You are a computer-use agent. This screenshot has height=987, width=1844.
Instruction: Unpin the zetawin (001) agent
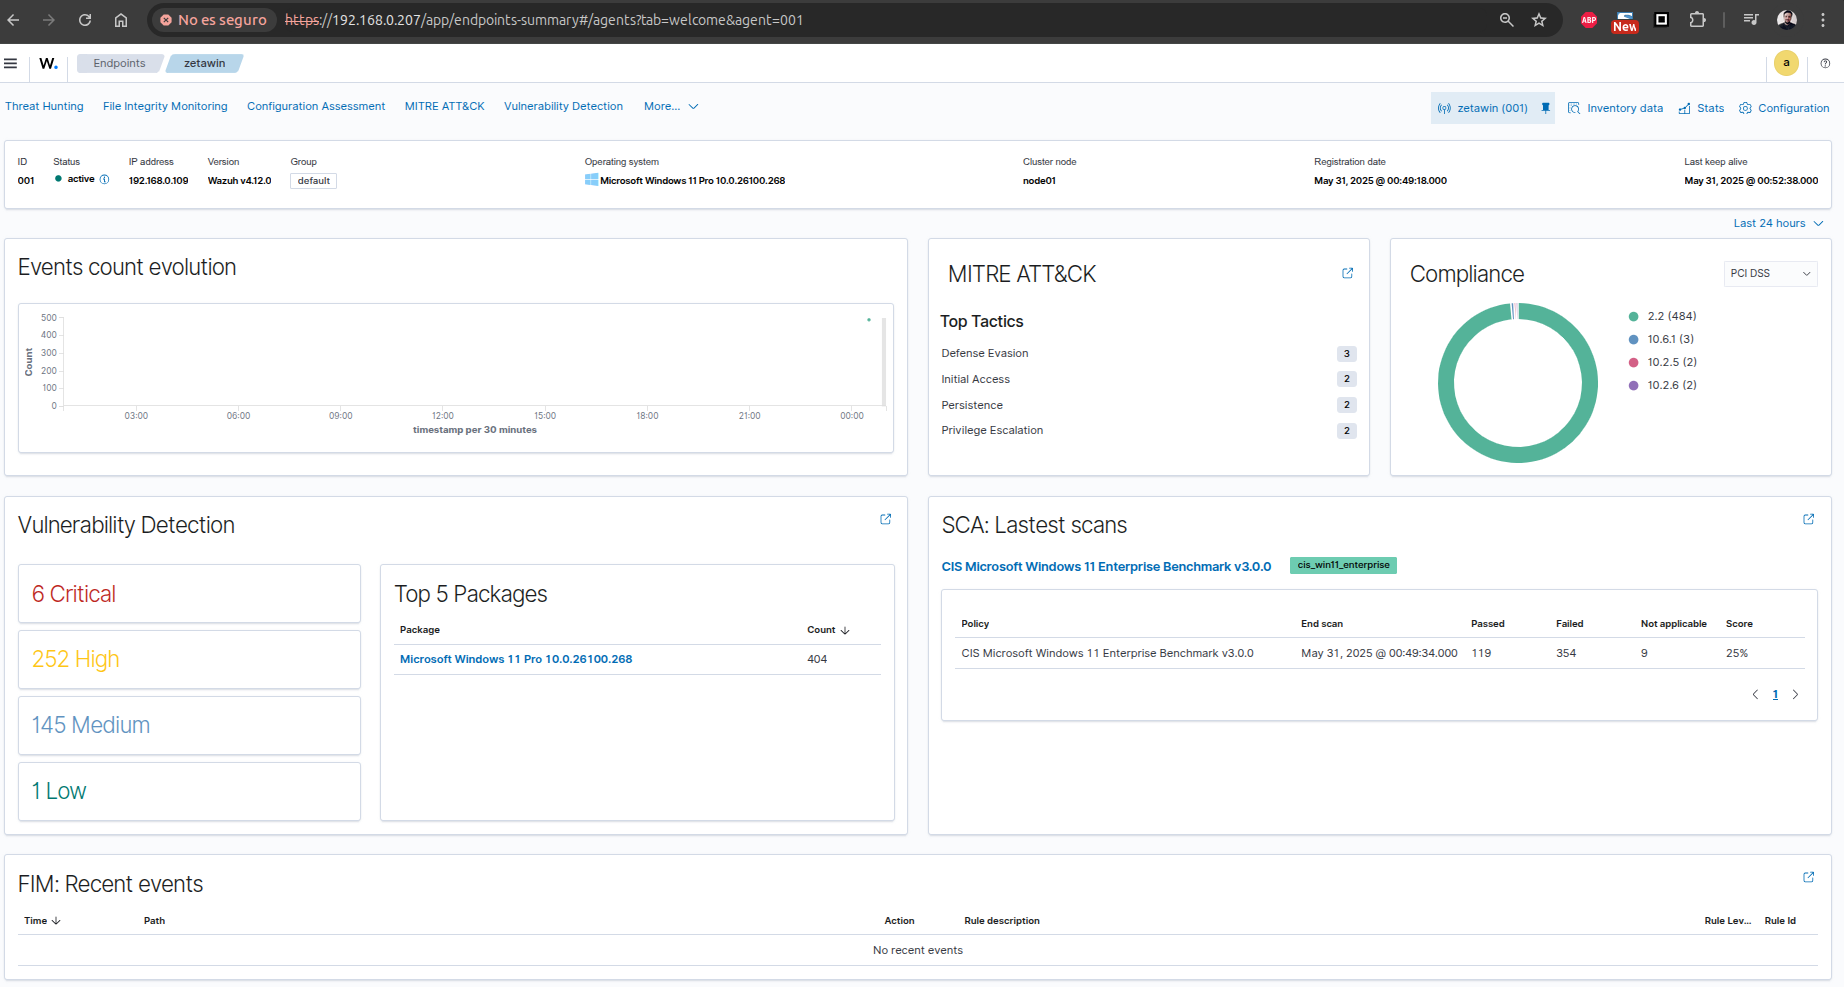[x=1545, y=108]
